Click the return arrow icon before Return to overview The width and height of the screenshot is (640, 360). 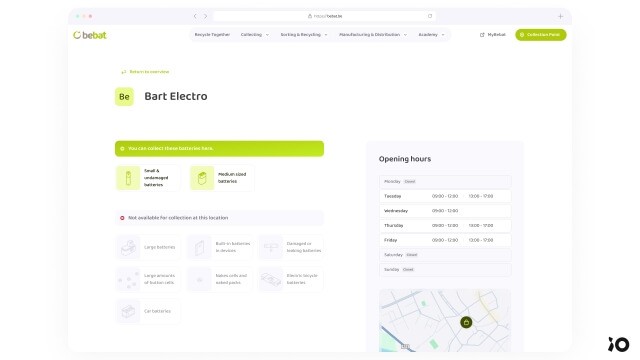point(124,72)
